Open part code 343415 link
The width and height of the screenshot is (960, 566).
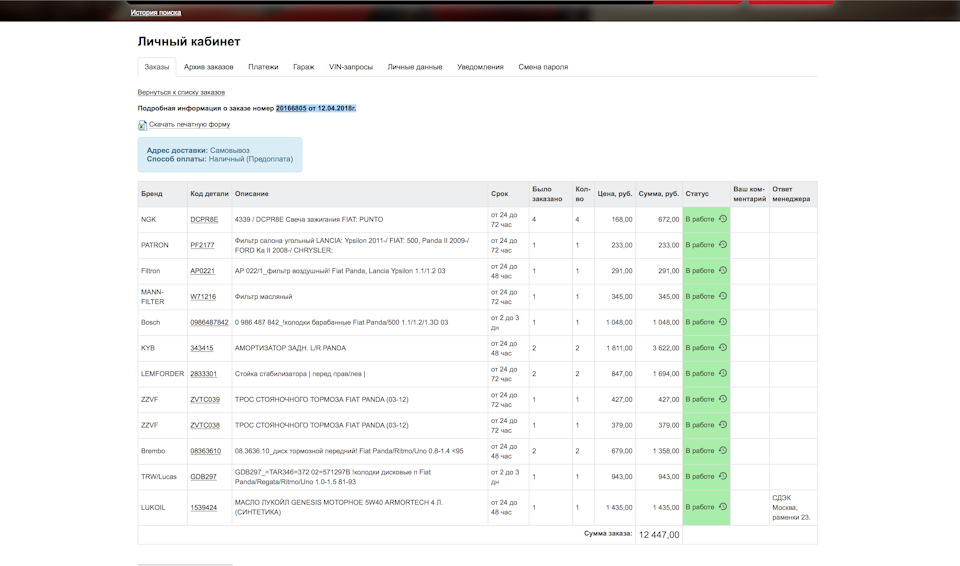pos(202,348)
